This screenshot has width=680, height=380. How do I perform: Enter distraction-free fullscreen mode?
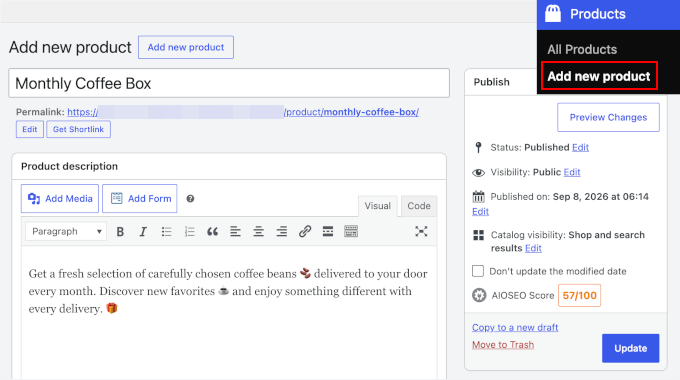tap(421, 232)
